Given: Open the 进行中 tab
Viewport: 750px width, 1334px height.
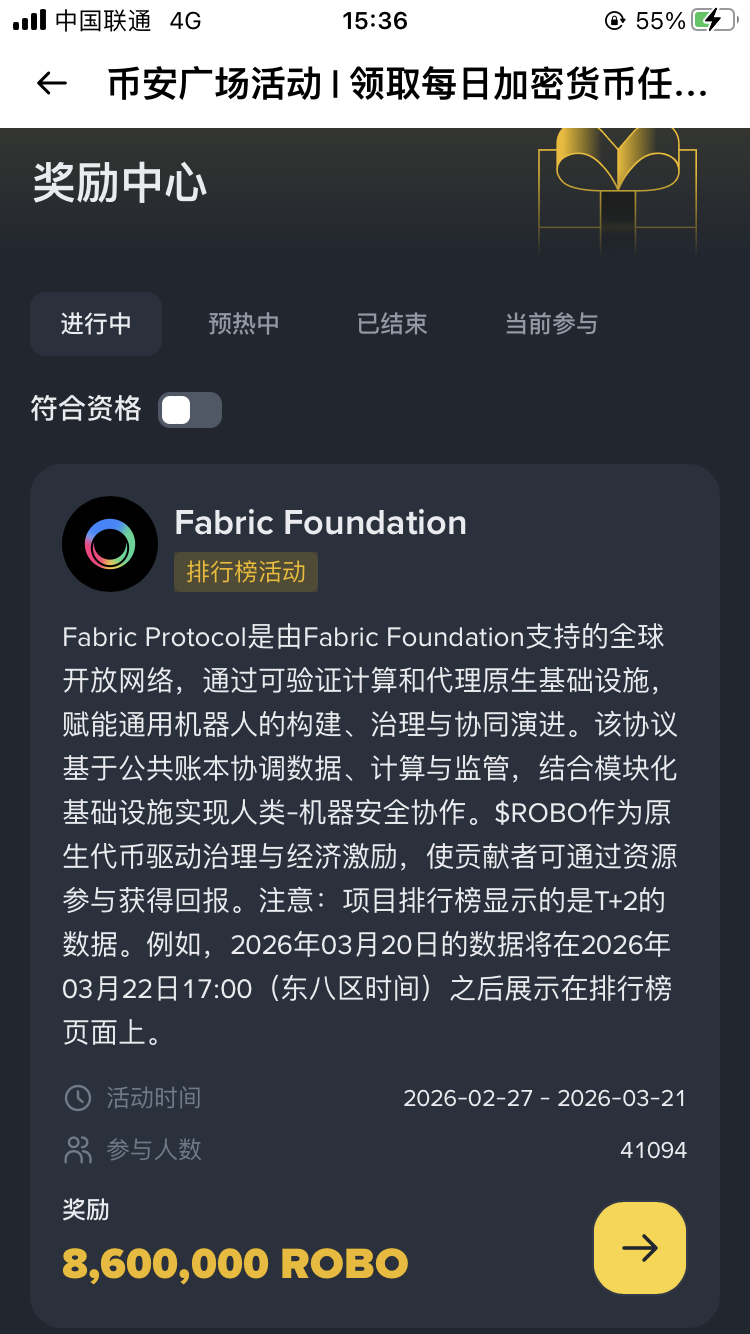Looking at the screenshot, I should 96,324.
